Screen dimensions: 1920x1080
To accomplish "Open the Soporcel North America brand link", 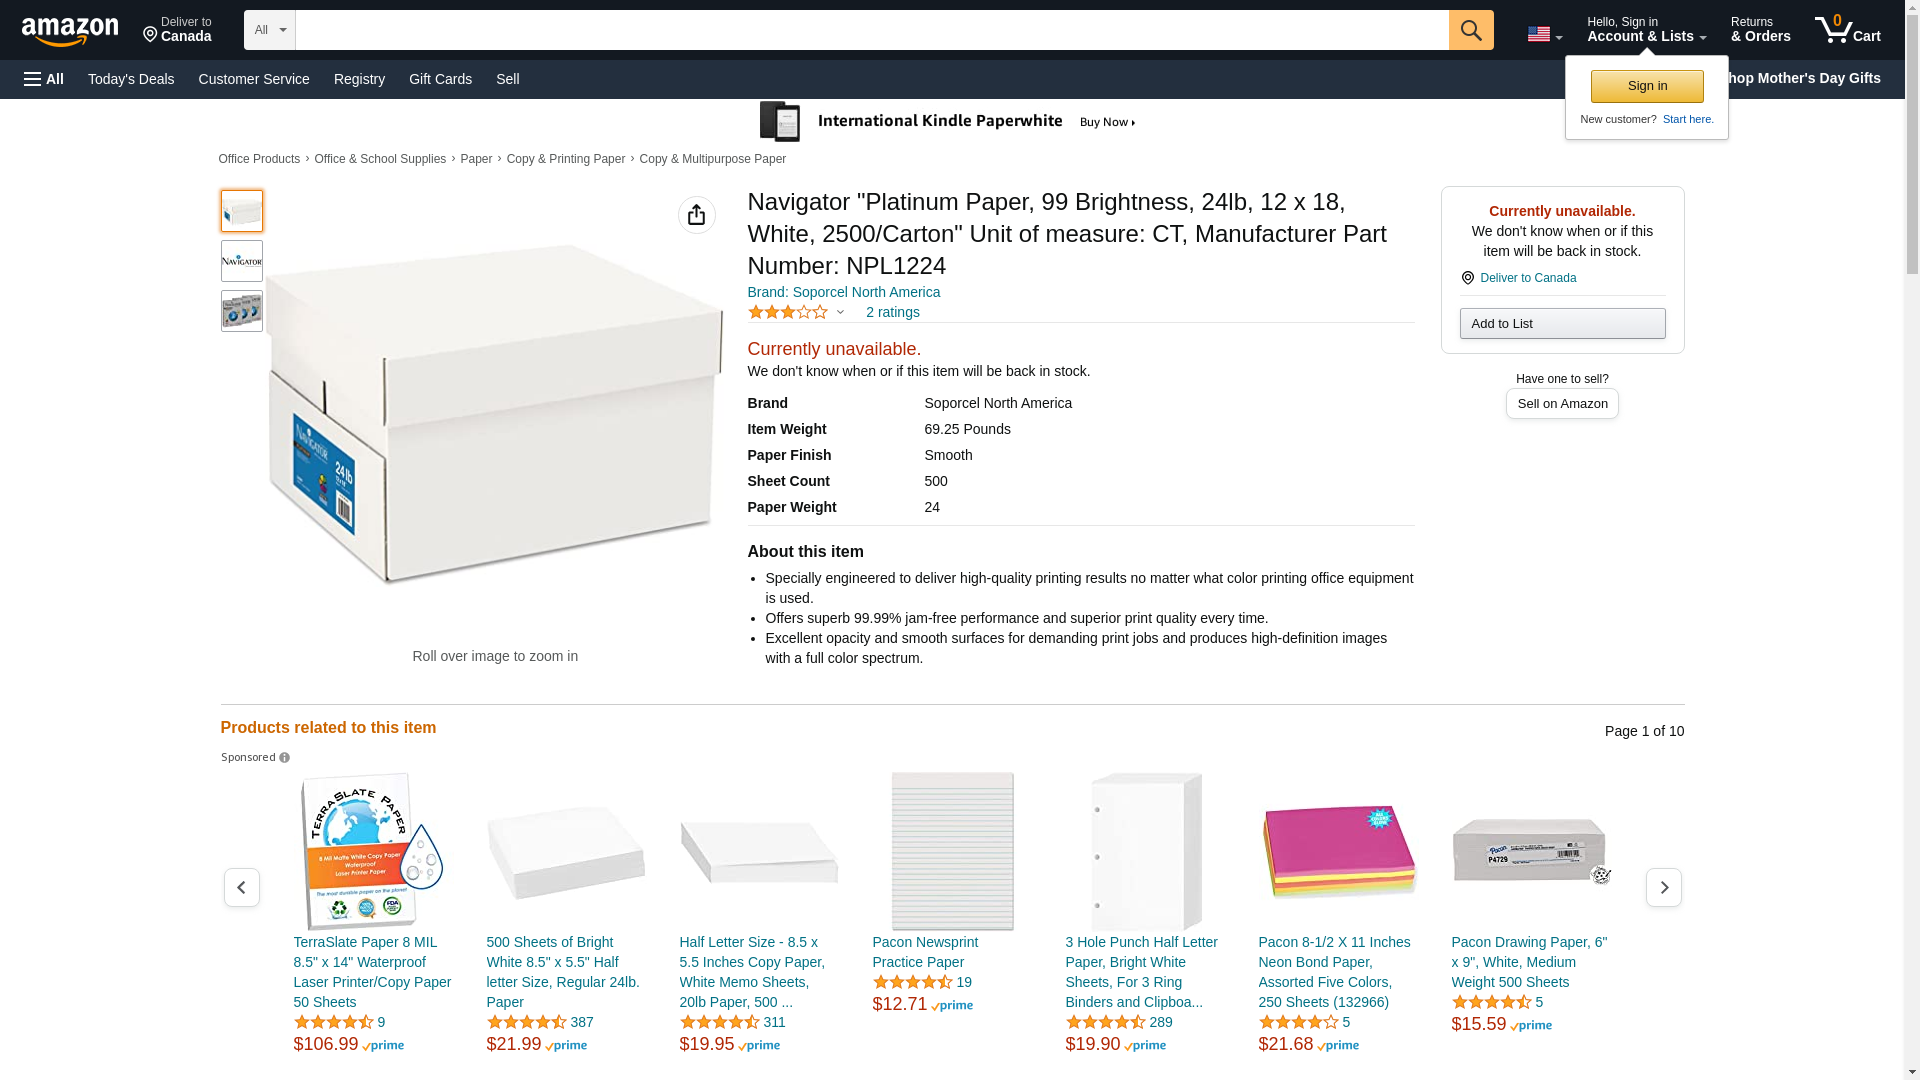I will 843,292.
